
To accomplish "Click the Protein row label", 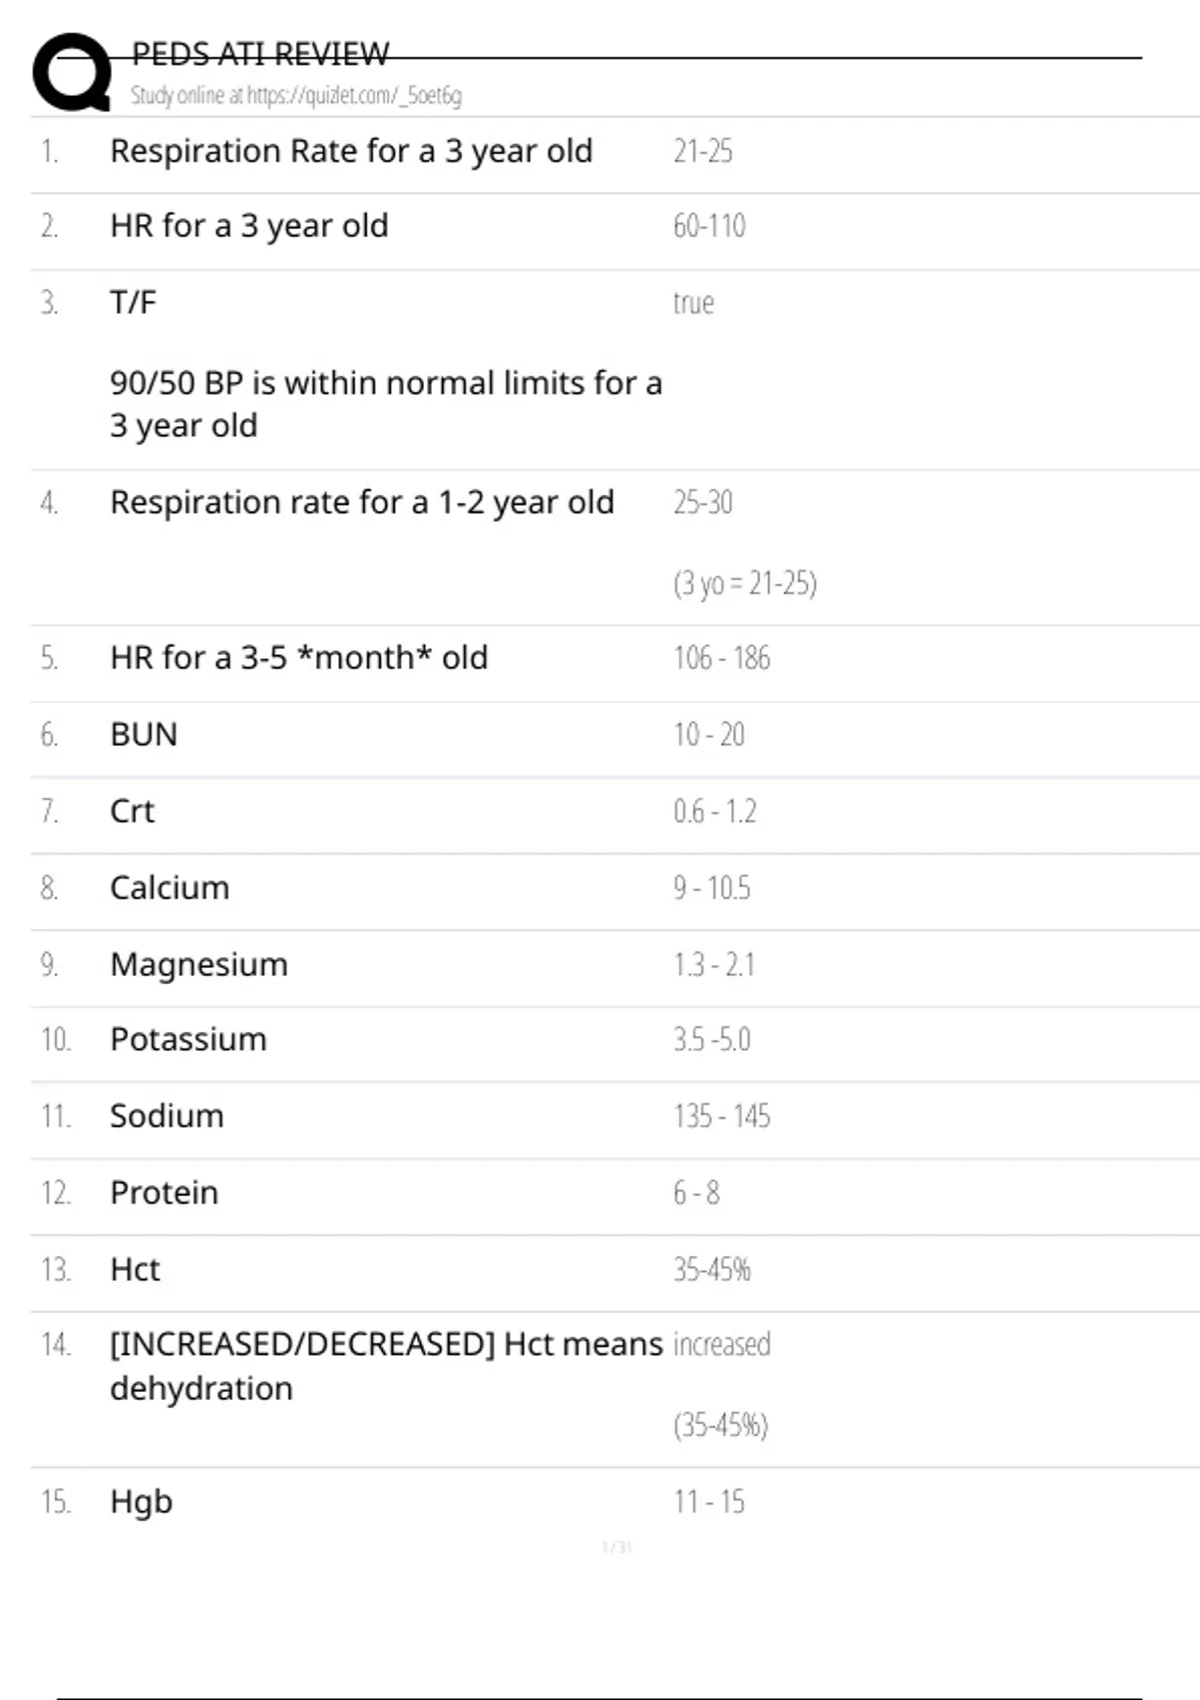I will point(164,1193).
